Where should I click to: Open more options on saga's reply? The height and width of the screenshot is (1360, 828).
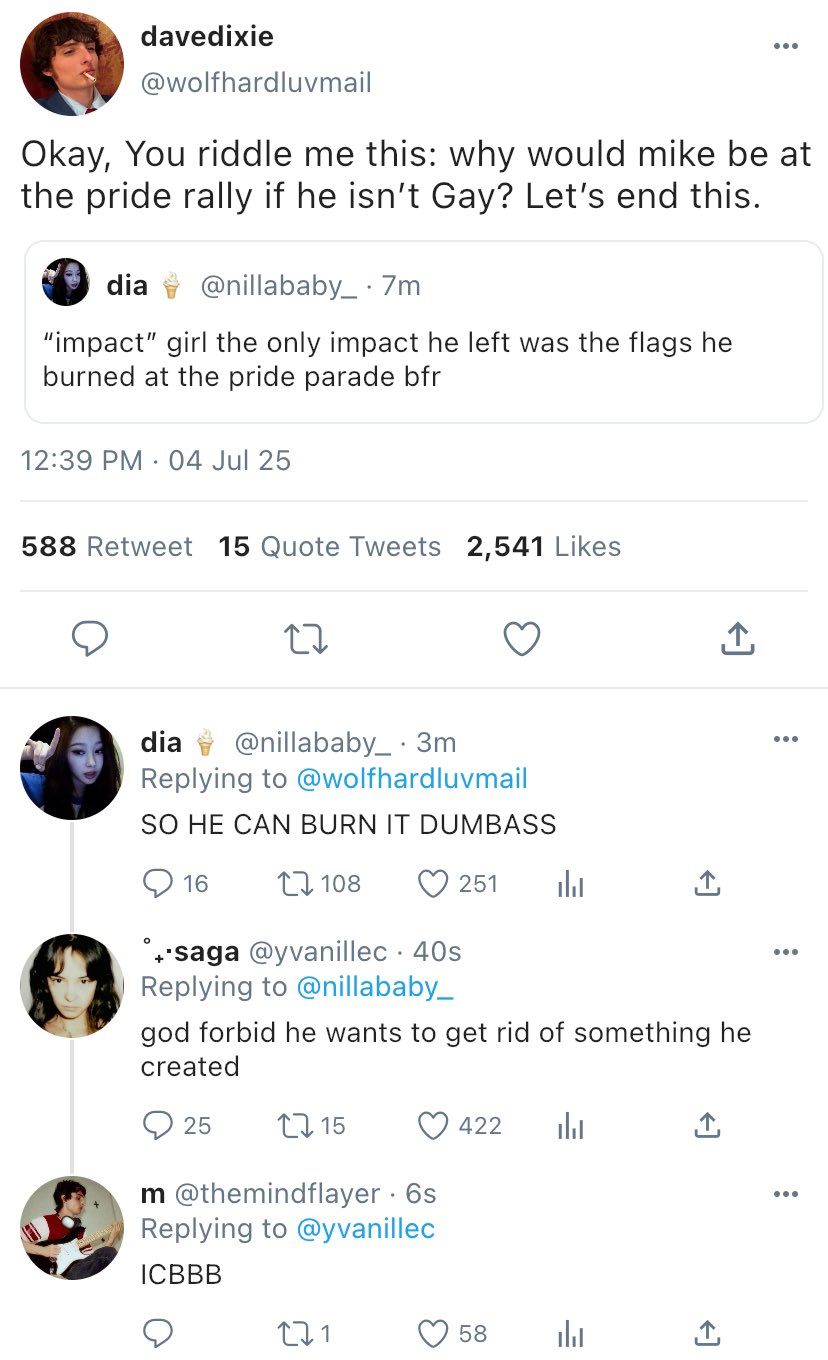[x=786, y=951]
